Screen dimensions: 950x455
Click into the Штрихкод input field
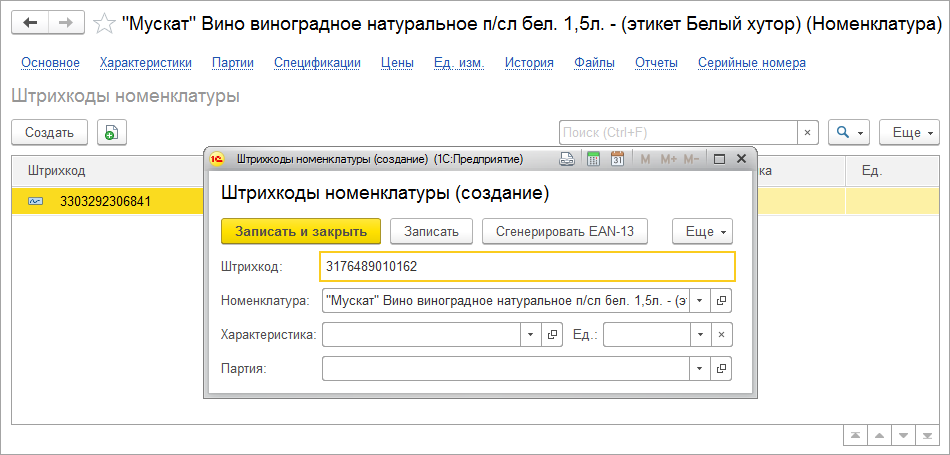pyautogui.click(x=528, y=266)
